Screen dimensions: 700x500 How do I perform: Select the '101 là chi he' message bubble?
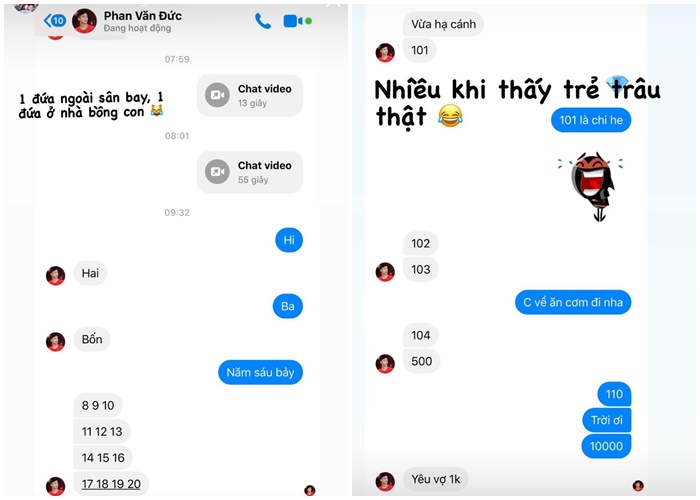coord(591,120)
